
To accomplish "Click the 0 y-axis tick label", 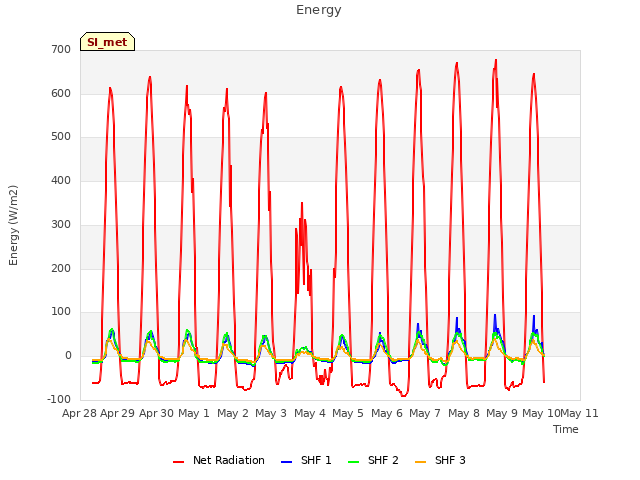I will pyautogui.click(x=68, y=356).
